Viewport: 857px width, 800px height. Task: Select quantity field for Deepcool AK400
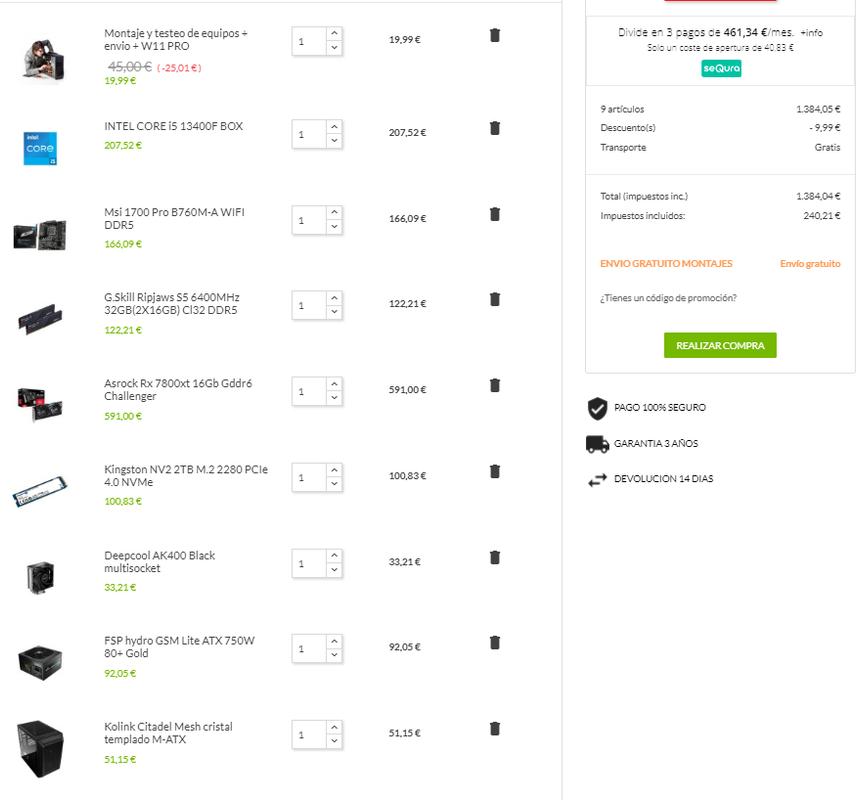pos(309,563)
